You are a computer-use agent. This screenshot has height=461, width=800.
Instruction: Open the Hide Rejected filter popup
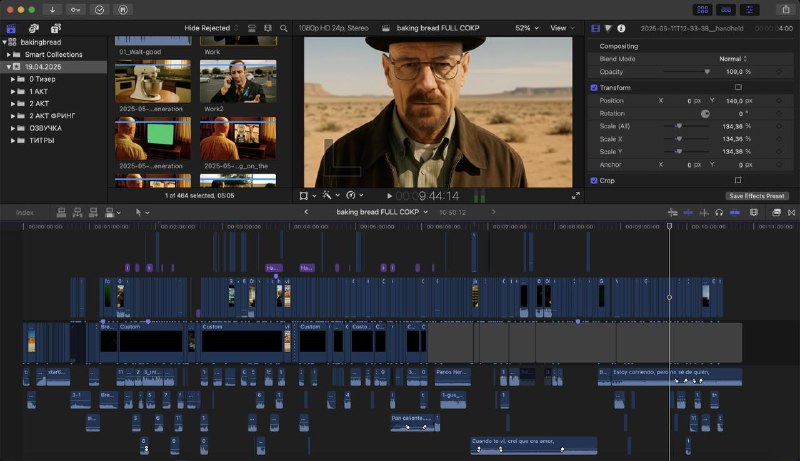[211, 28]
